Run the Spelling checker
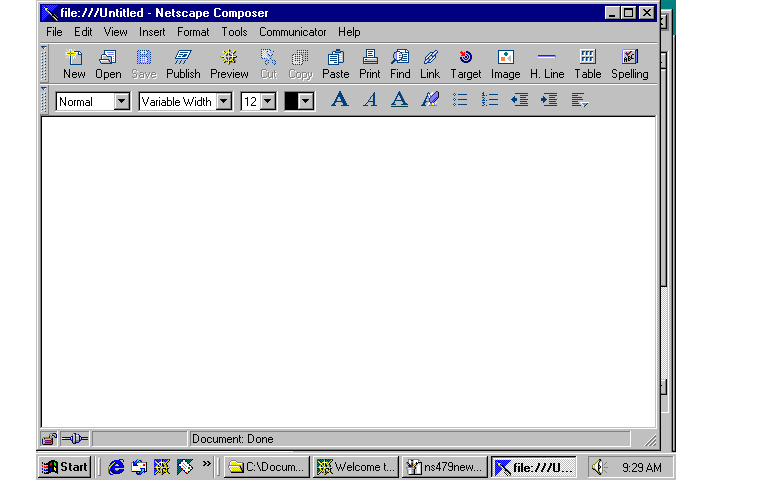 630,64
